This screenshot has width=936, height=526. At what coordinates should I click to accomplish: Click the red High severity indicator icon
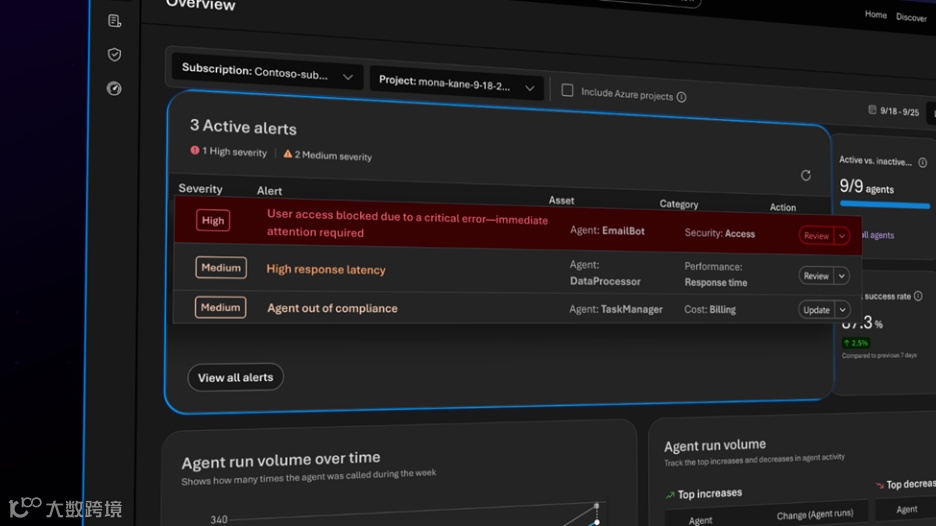(195, 150)
